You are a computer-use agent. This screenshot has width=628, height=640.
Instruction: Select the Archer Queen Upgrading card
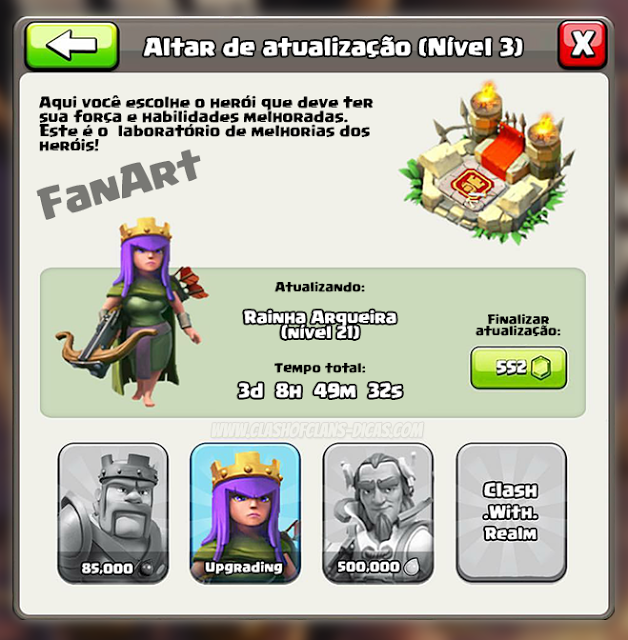point(246,513)
